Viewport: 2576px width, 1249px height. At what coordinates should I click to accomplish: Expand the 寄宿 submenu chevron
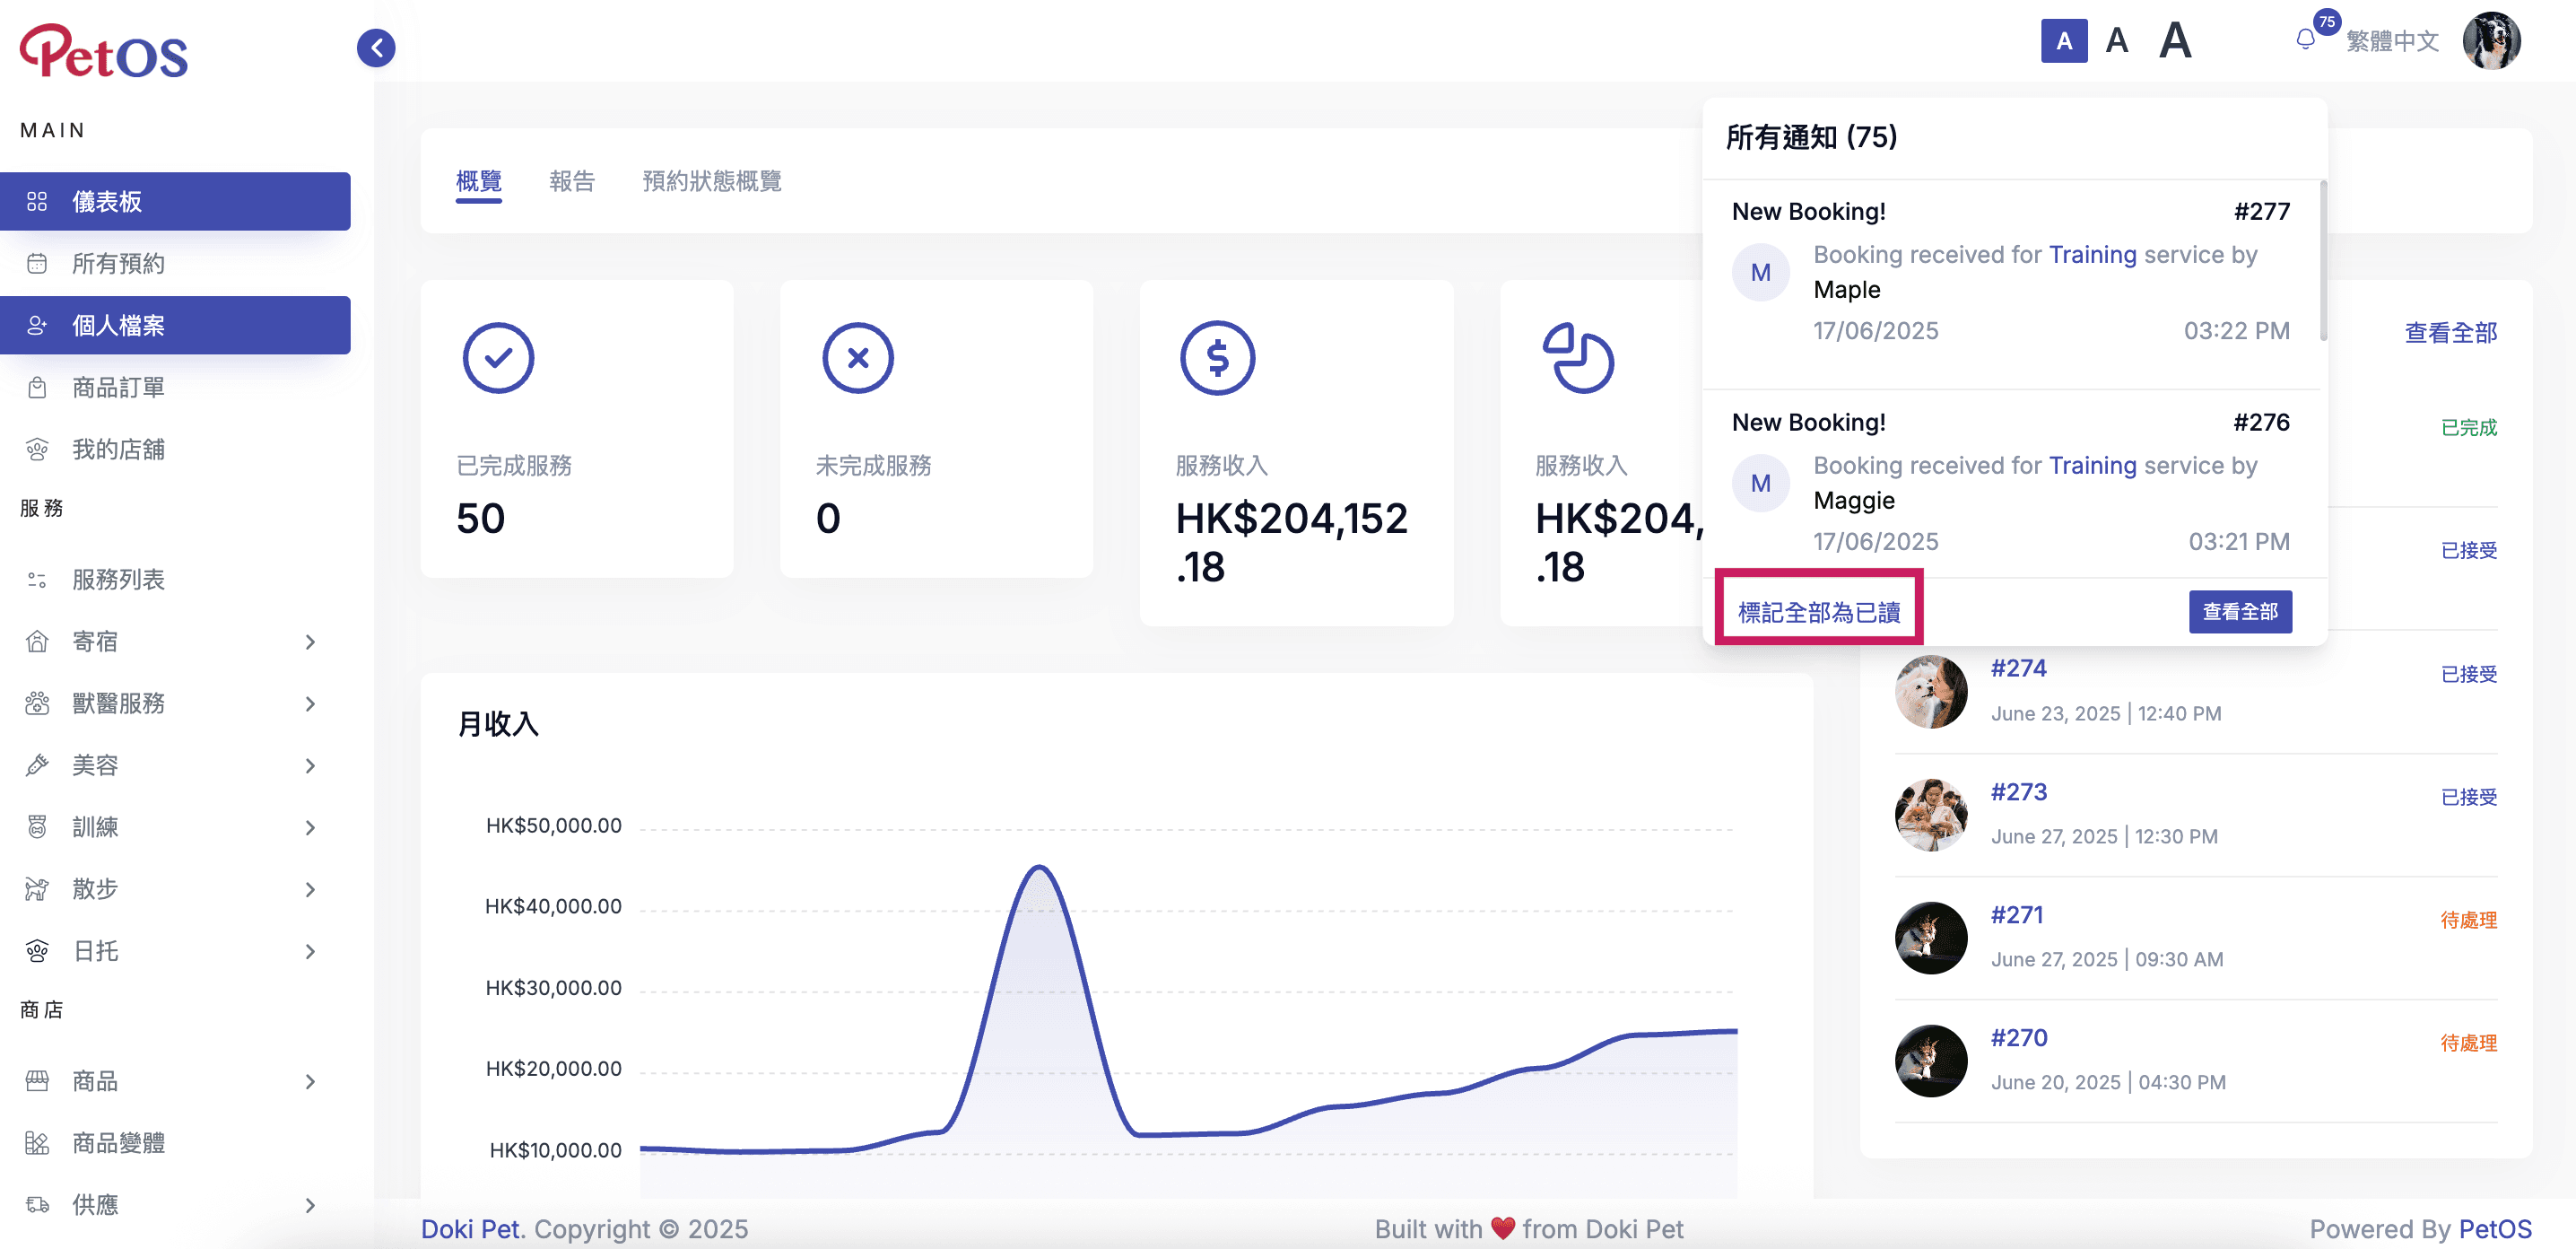pos(310,642)
